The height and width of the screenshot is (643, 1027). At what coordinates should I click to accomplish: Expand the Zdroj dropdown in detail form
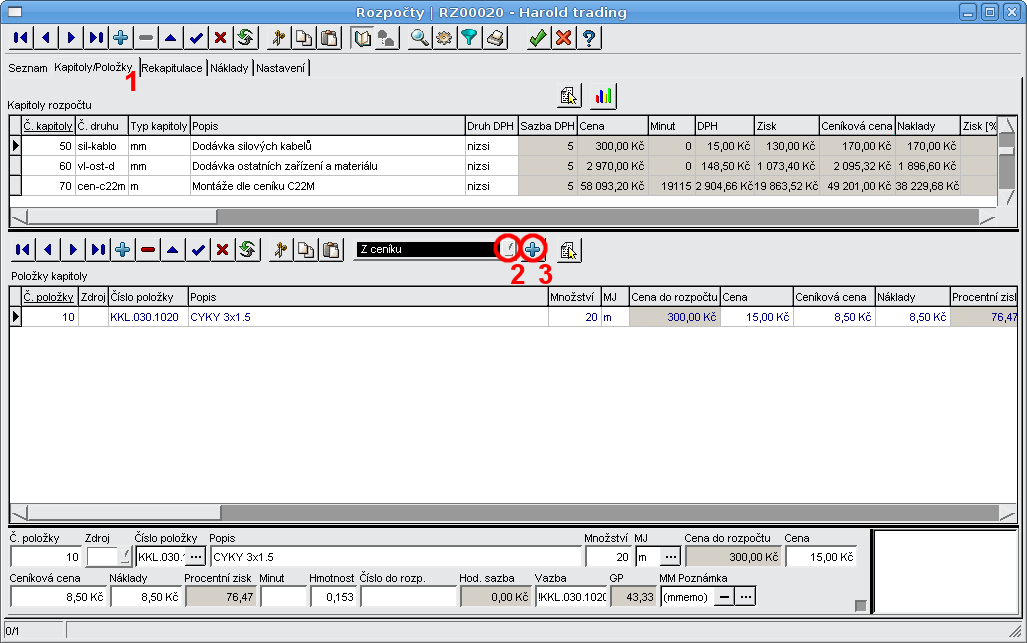click(x=125, y=556)
